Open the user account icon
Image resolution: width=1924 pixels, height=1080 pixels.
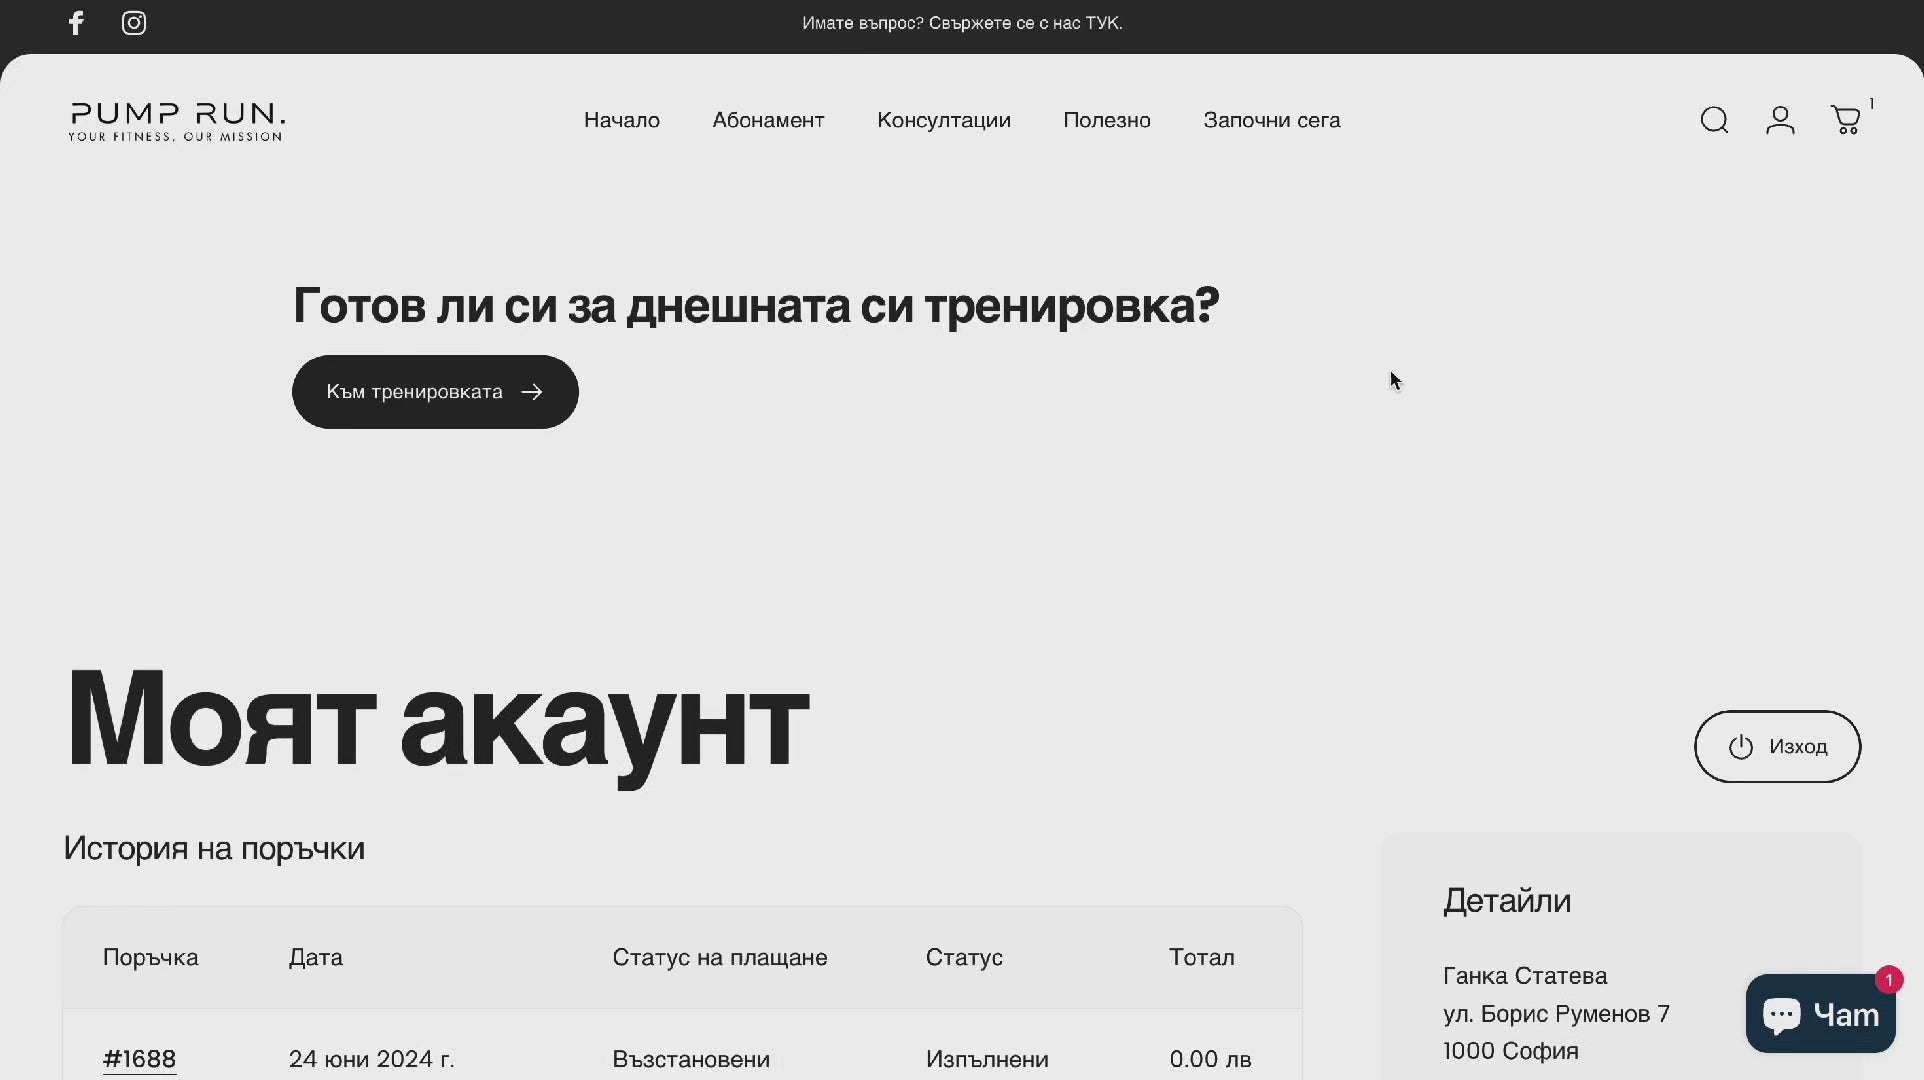1780,120
